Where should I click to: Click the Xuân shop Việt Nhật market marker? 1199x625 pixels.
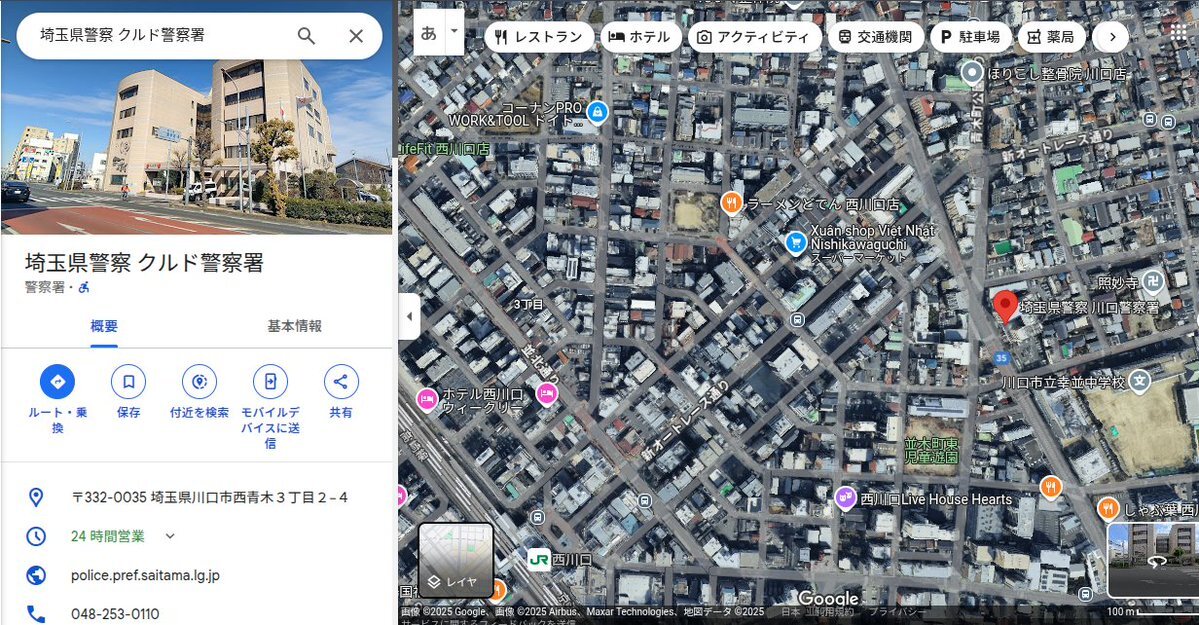click(796, 243)
